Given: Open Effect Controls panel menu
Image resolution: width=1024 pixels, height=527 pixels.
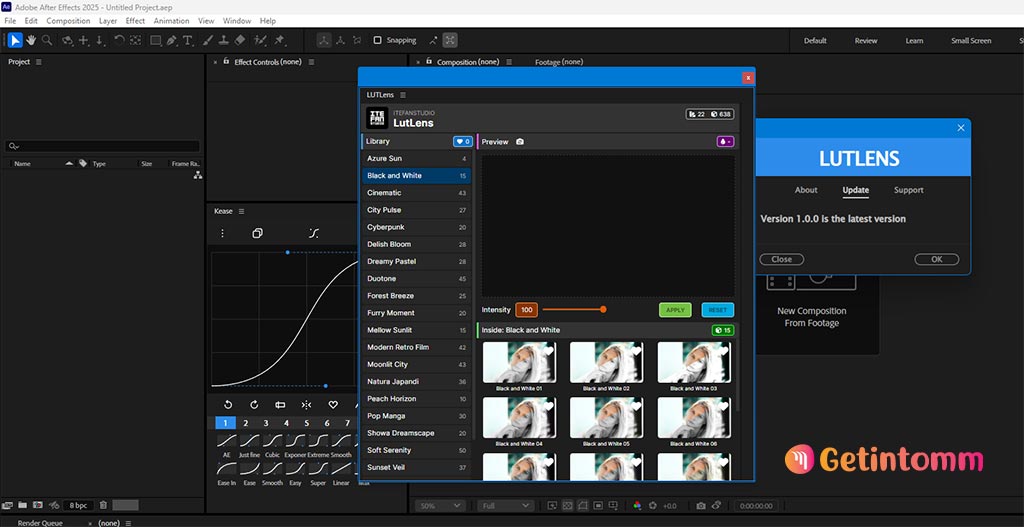Looking at the screenshot, I should click(312, 62).
